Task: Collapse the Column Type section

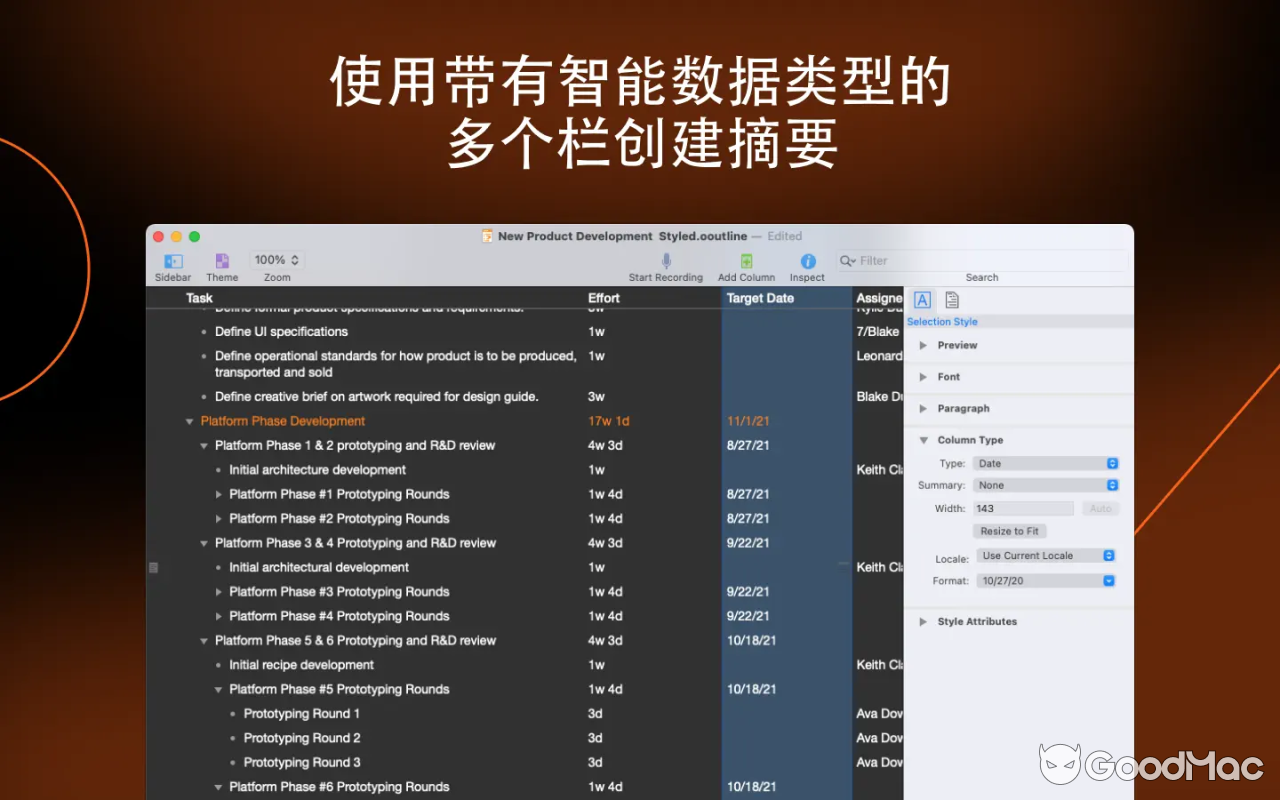Action: (x=924, y=440)
